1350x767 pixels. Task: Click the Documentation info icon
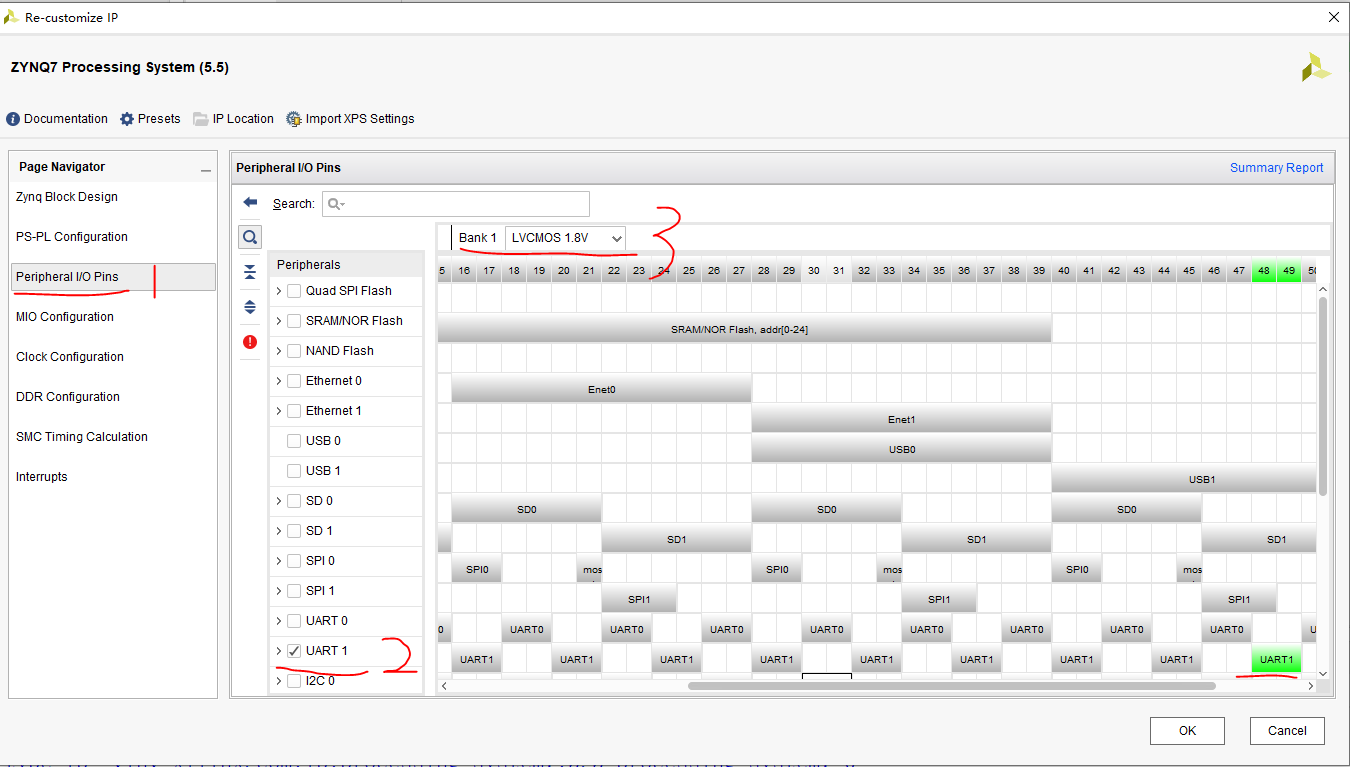point(13,119)
